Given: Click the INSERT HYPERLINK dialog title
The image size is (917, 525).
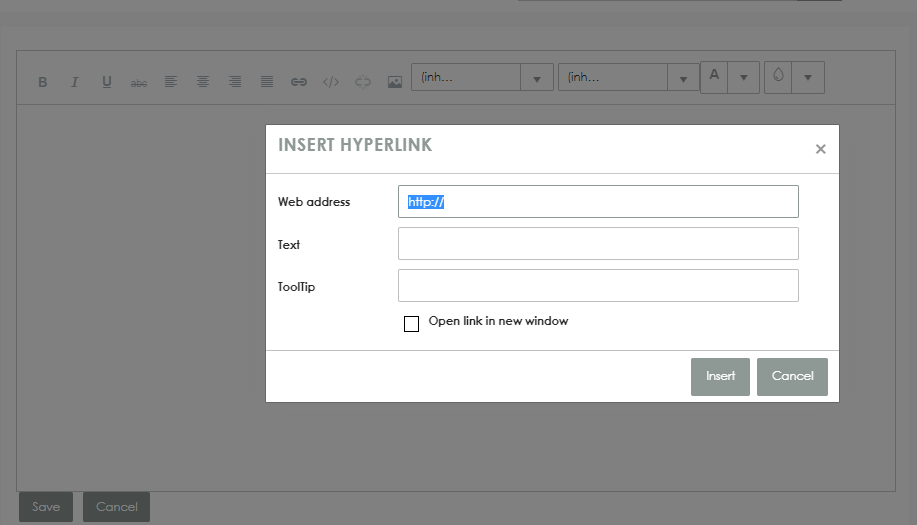Looking at the screenshot, I should point(355,145).
